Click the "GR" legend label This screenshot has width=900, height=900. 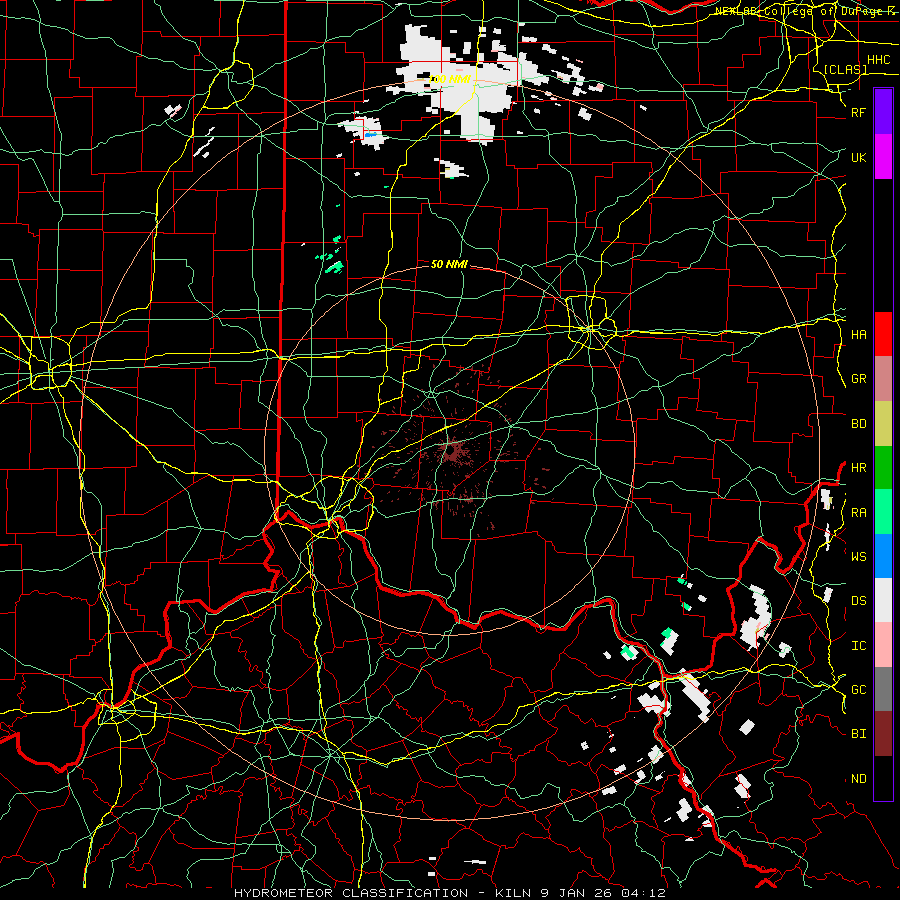point(858,379)
